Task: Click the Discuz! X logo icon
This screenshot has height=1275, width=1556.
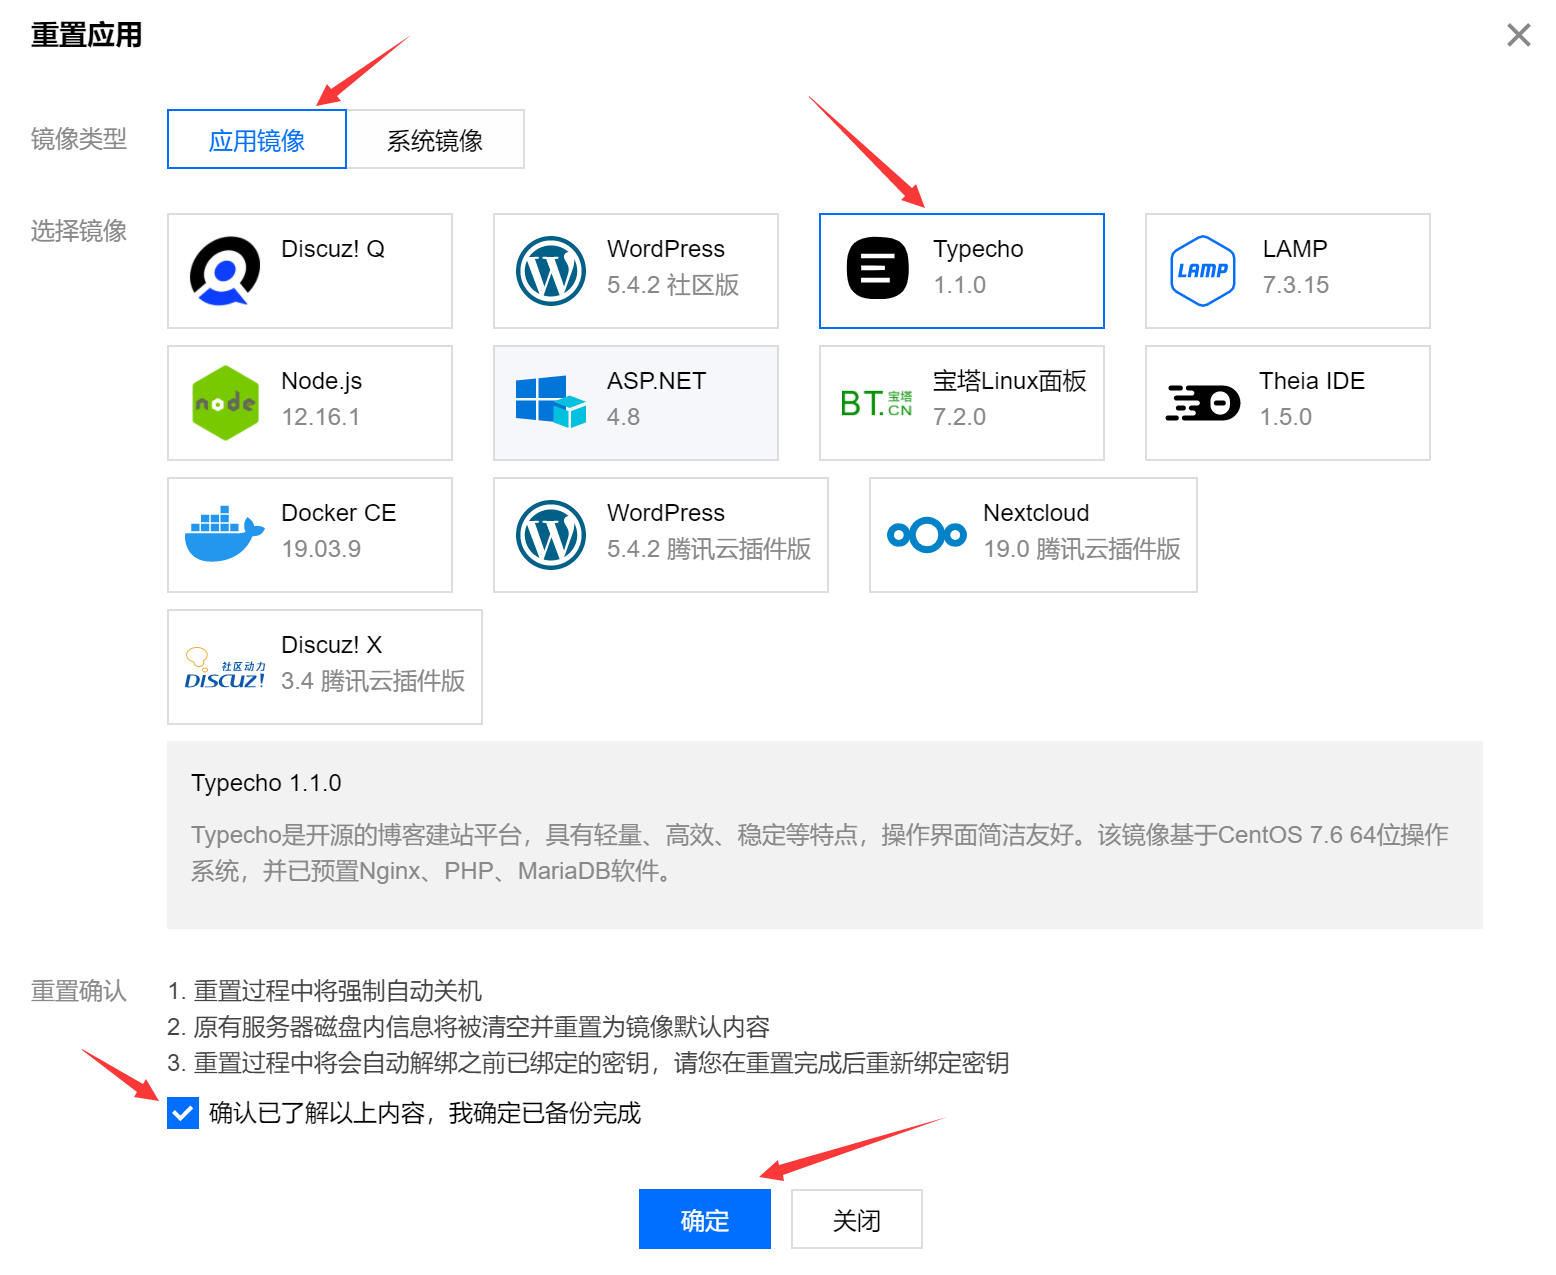Action: click(225, 668)
